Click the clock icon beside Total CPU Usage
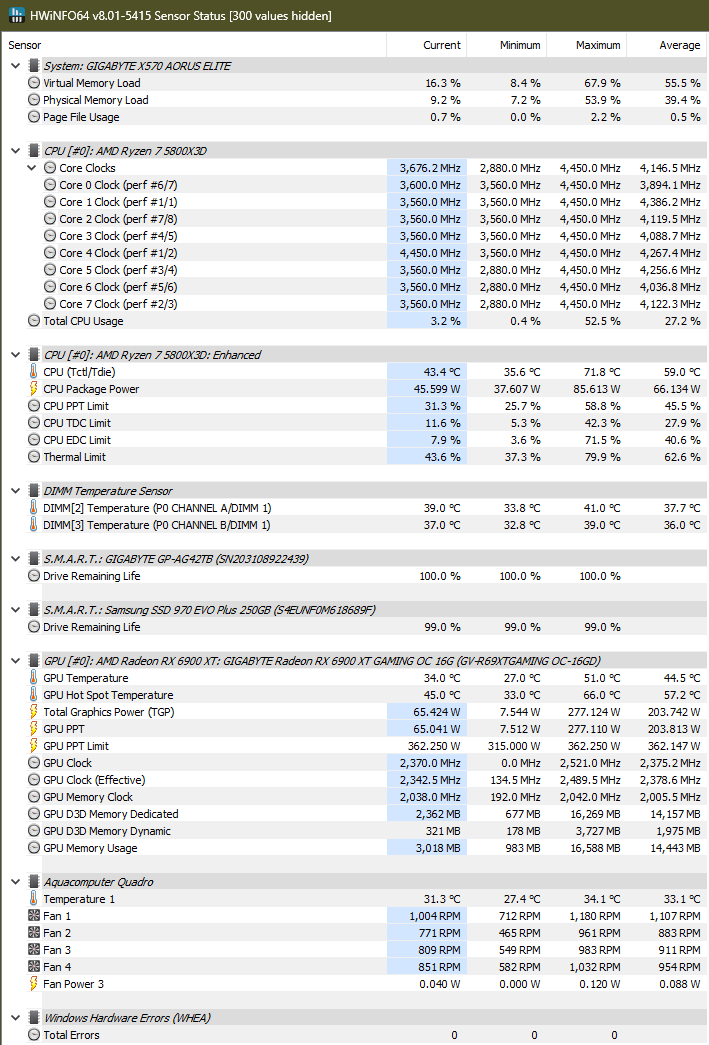Image resolution: width=709 pixels, height=1045 pixels. point(34,321)
